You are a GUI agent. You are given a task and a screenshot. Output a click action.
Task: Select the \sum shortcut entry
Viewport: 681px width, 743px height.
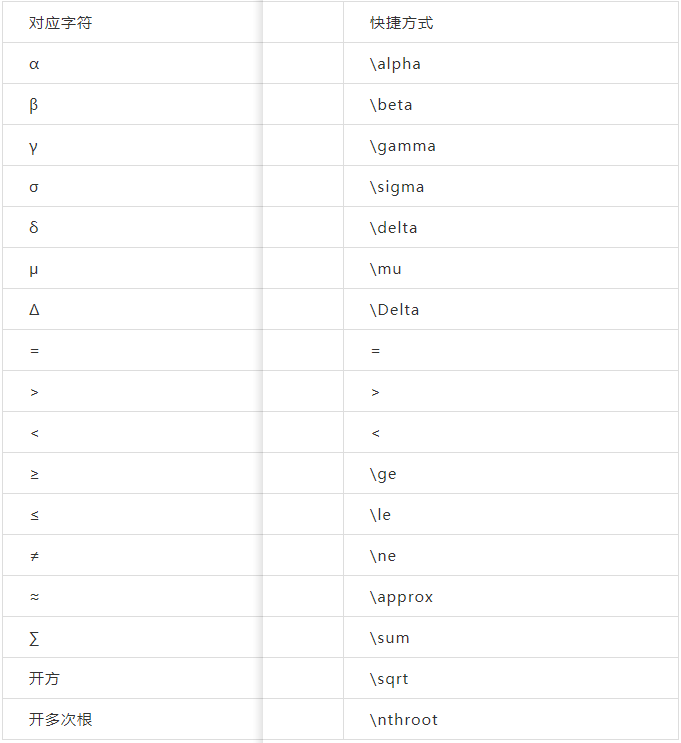(390, 638)
